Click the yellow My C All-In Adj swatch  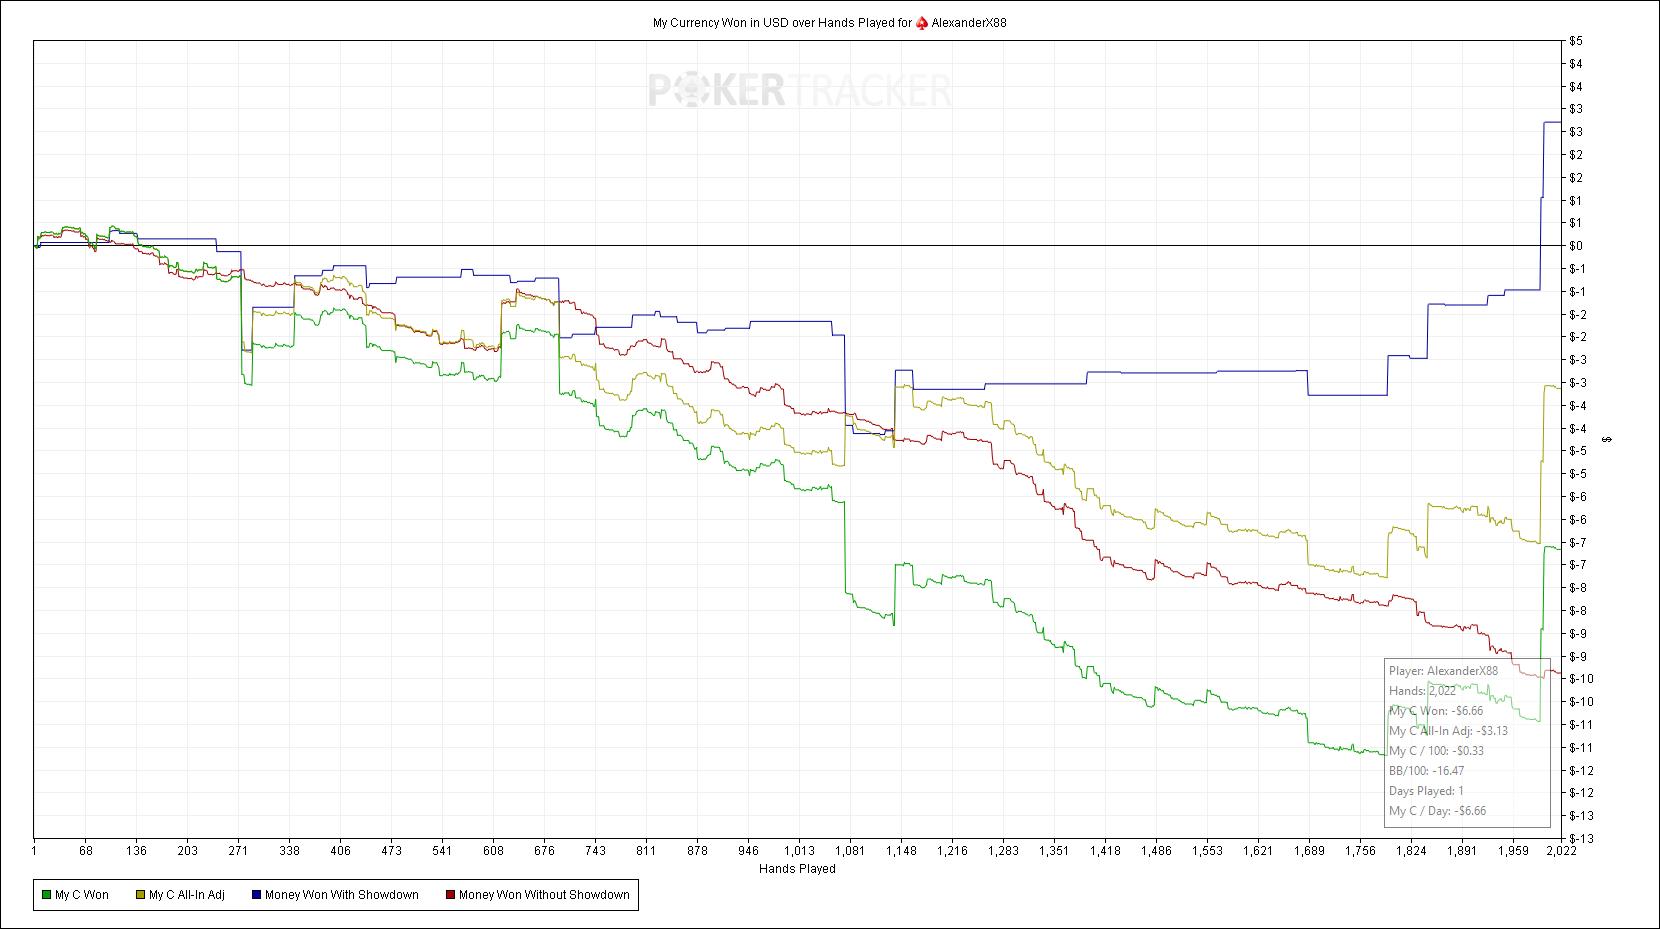[x=140, y=895]
